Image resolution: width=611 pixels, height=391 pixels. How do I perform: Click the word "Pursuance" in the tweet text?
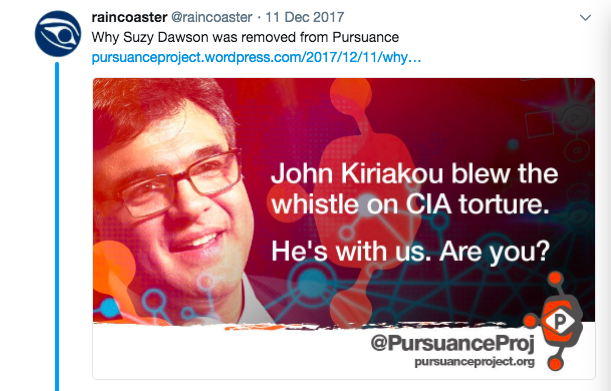coord(365,37)
